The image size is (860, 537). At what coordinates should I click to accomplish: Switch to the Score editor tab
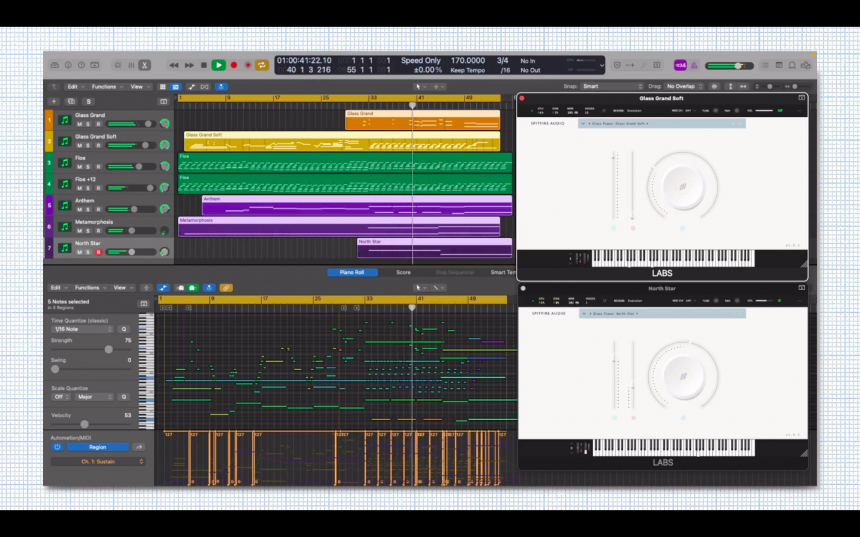(x=403, y=272)
